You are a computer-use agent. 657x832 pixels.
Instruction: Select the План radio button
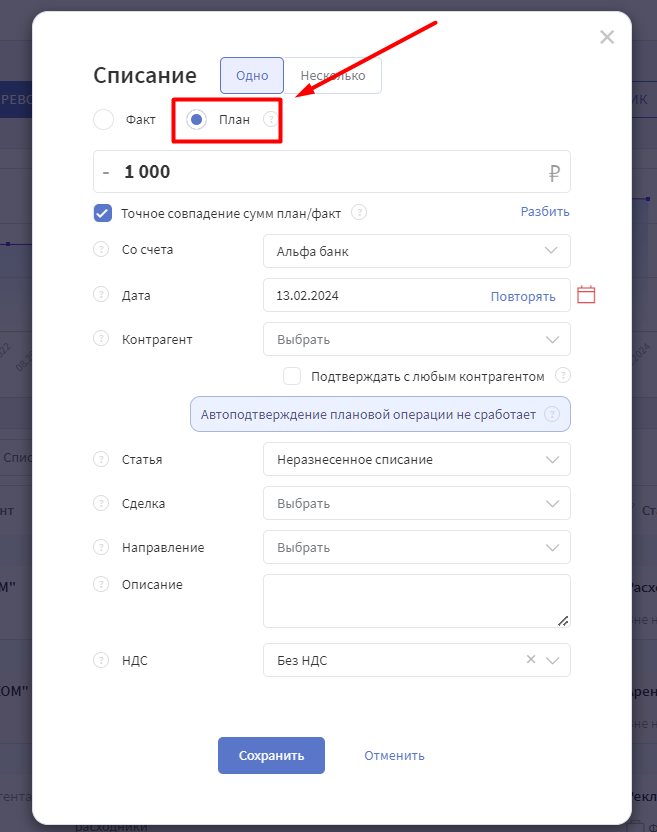point(196,119)
